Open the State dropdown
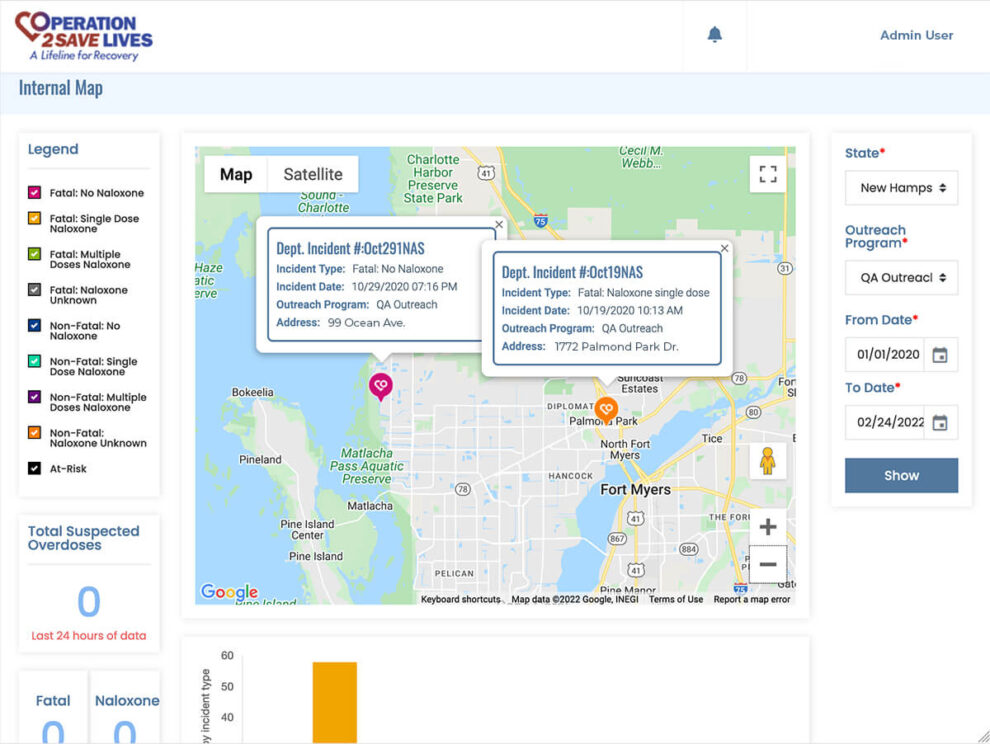The width and height of the screenshot is (990, 744). (901, 188)
